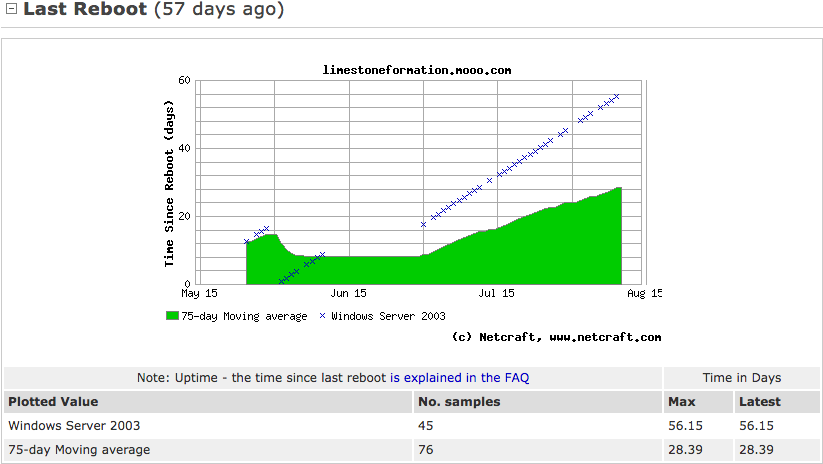Open the 'is explained in the FAQ' link
The width and height of the screenshot is (823, 464).
[459, 378]
